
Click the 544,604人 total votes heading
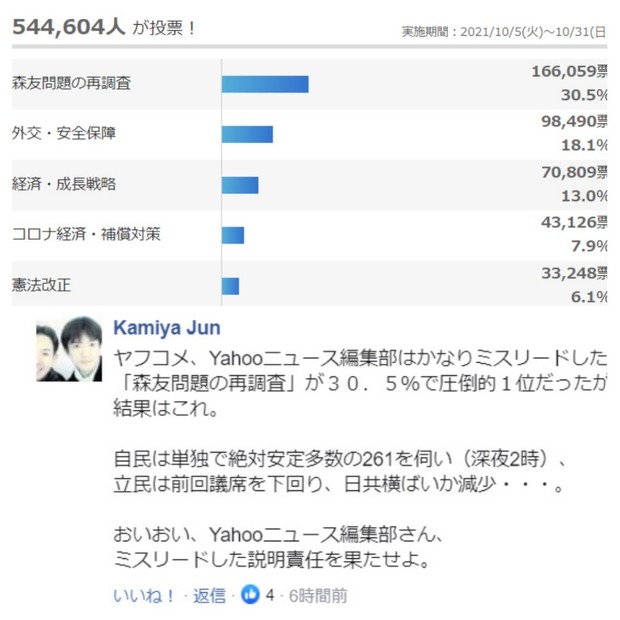click(x=69, y=27)
